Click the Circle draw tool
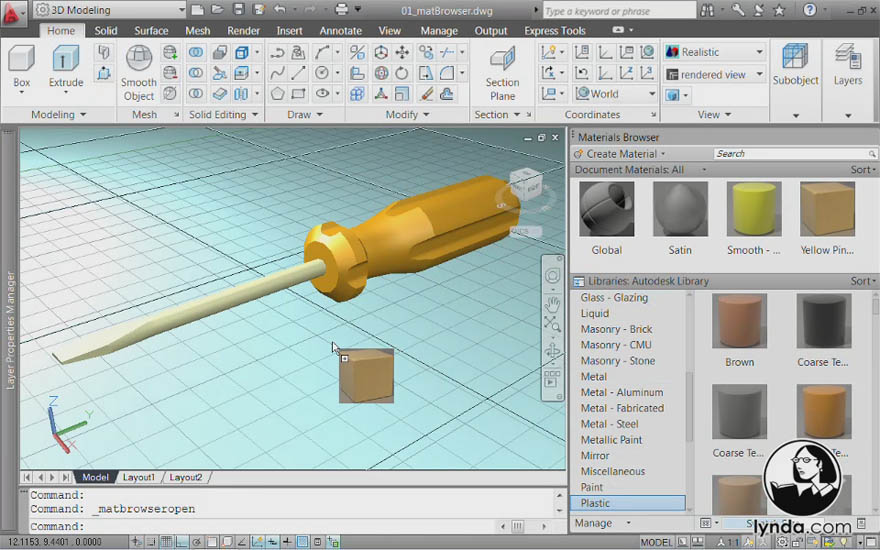 coord(322,73)
